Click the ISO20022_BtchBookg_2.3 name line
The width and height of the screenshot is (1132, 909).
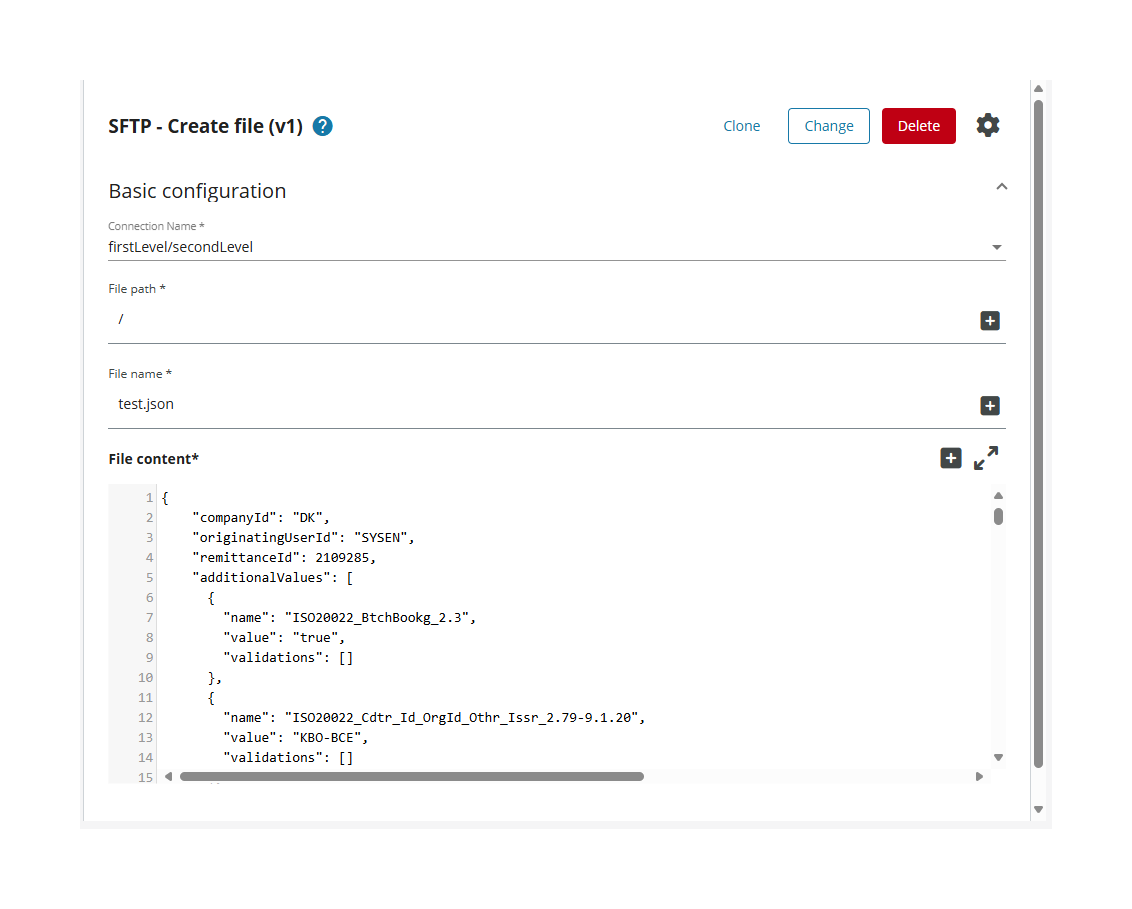pyautogui.click(x=349, y=618)
